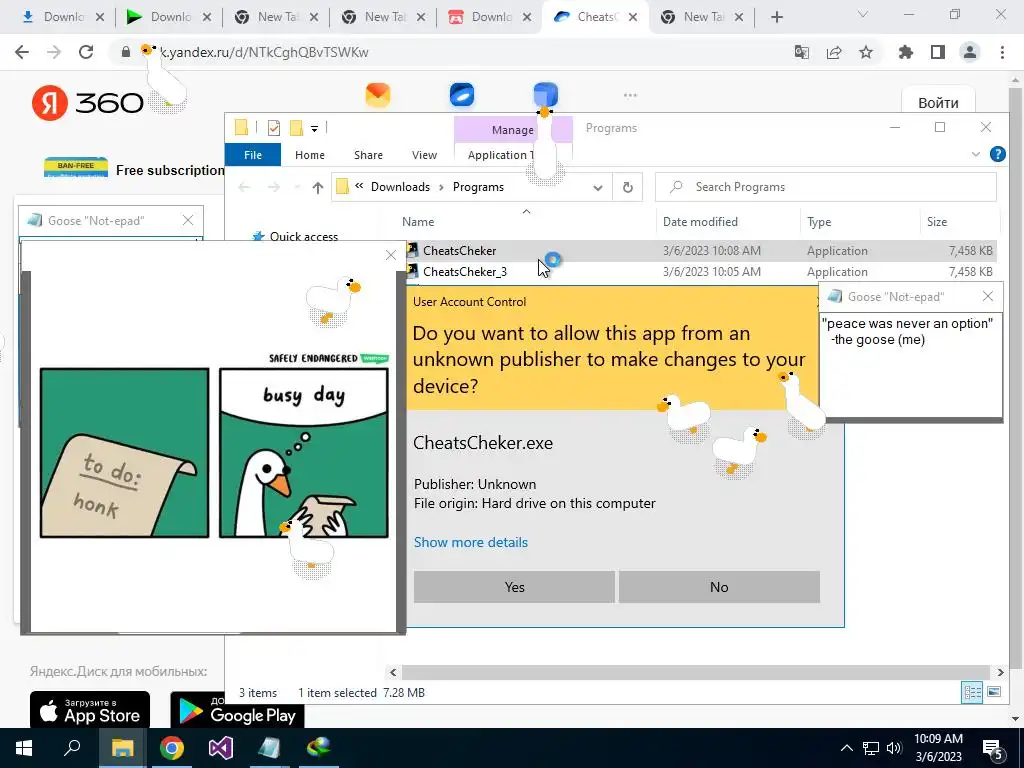
Task: Open the Chrome three-dot menu
Action: [1002, 52]
